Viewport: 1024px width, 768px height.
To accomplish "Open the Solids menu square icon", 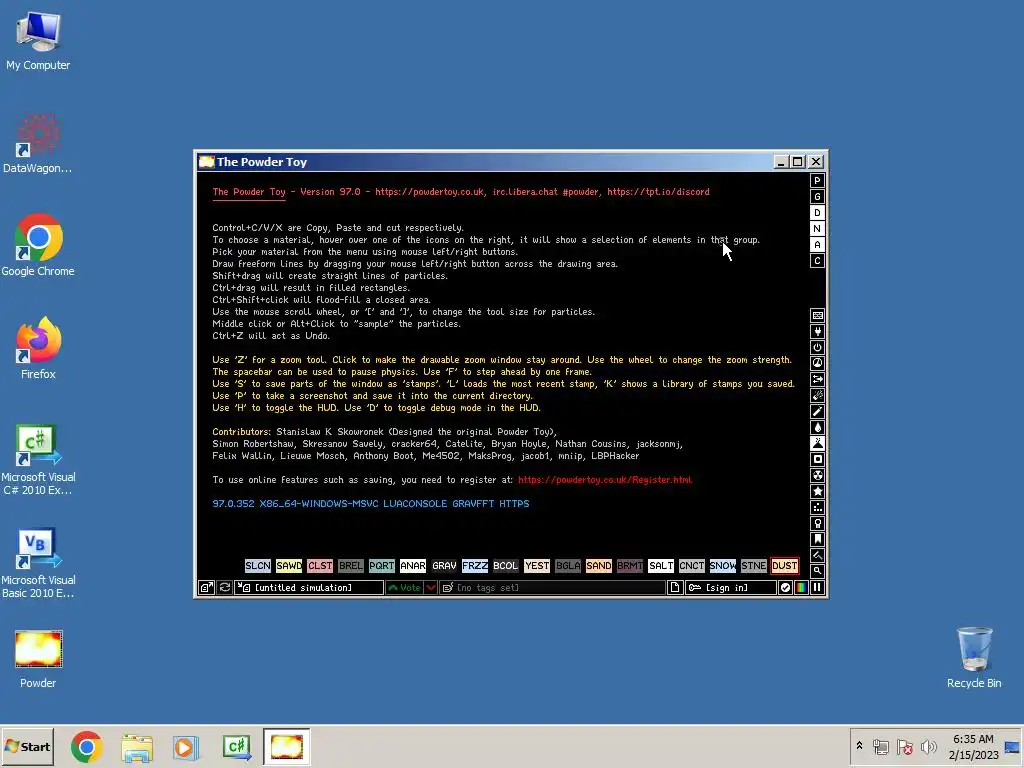I will pyautogui.click(x=817, y=459).
